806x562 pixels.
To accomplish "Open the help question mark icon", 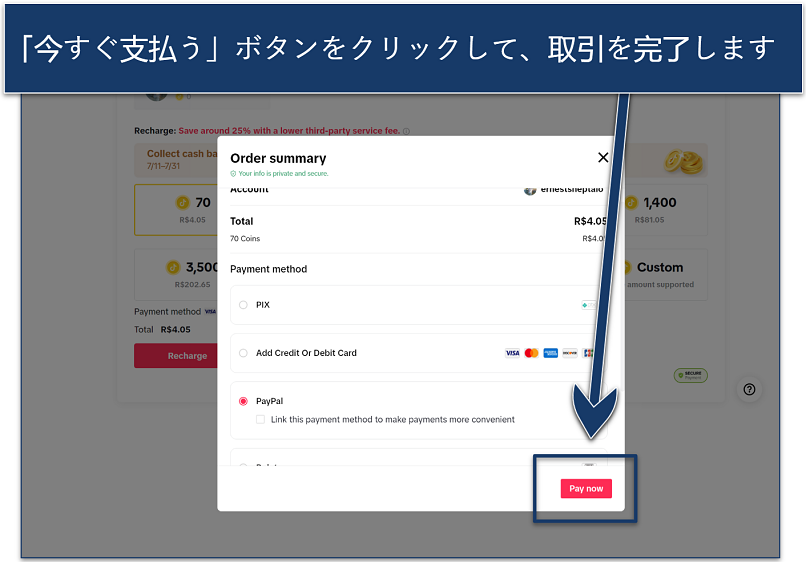I will point(749,389).
